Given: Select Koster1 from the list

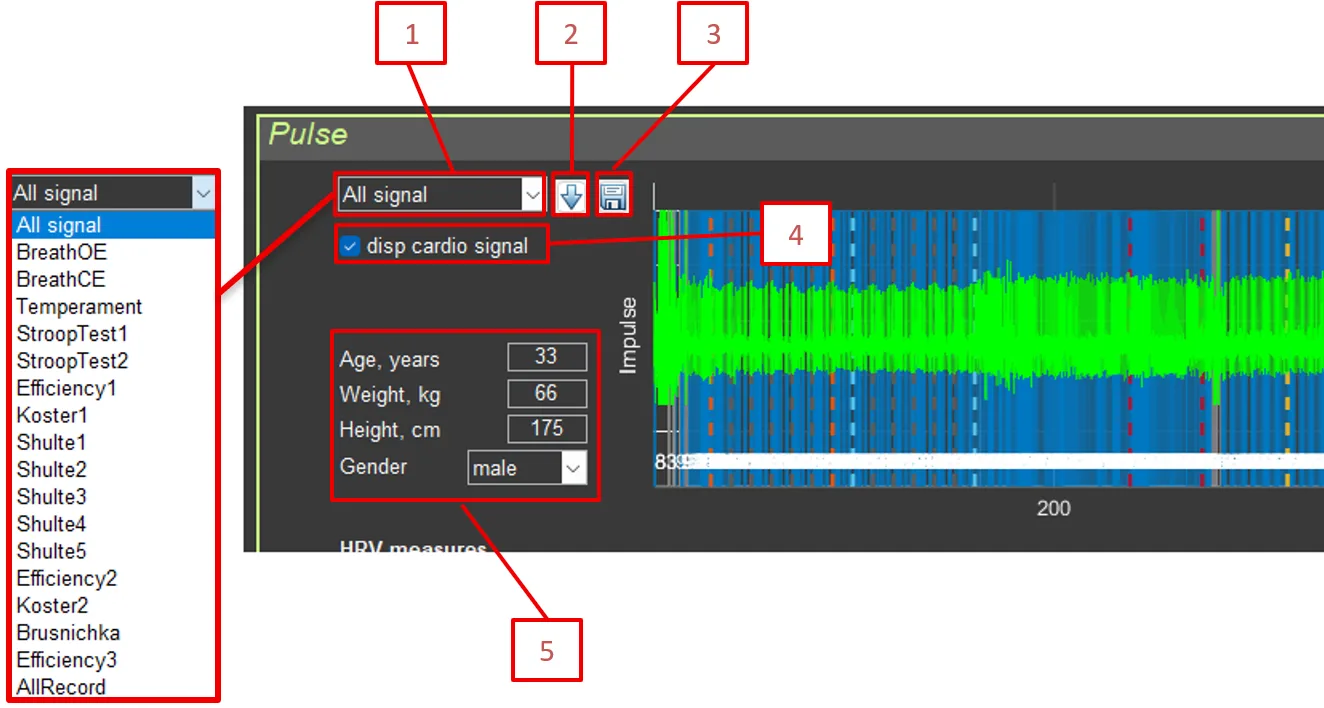Looking at the screenshot, I should [x=53, y=415].
